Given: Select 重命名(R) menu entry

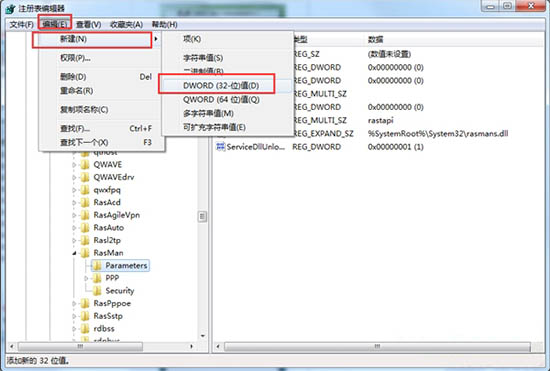Looking at the screenshot, I should pos(99,91).
